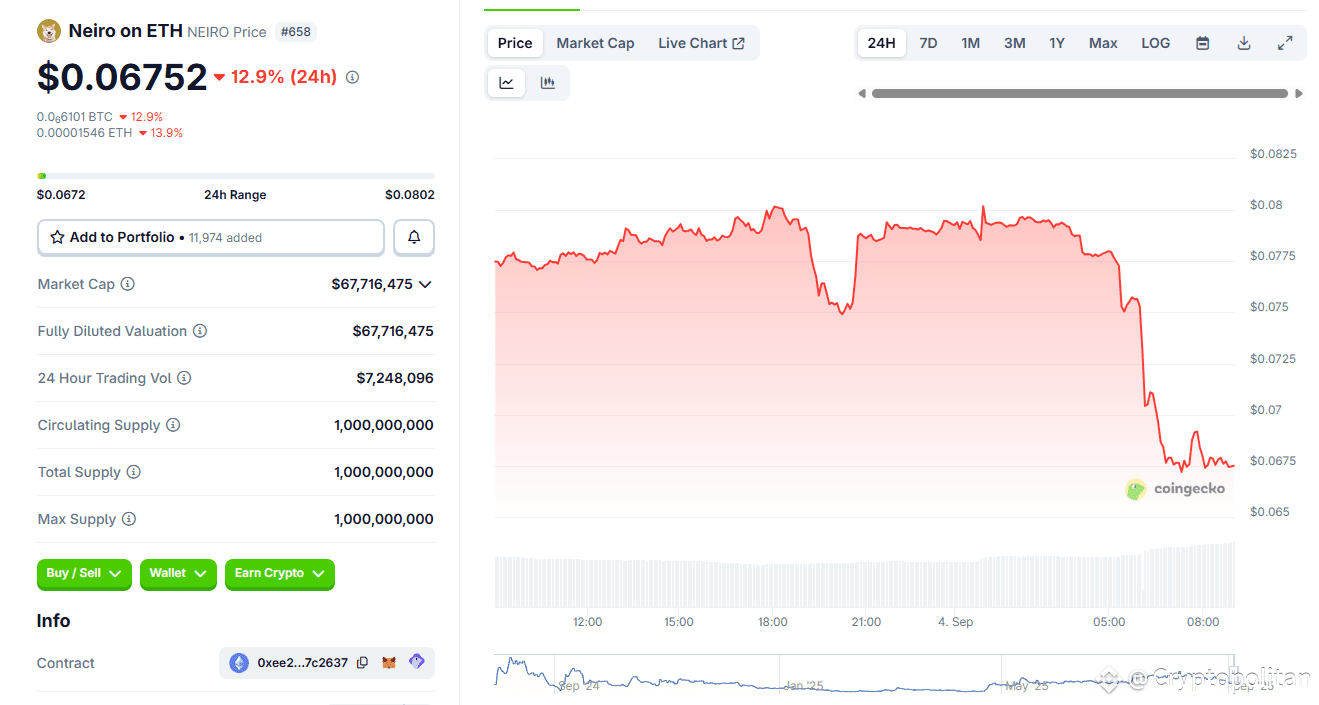The width and height of the screenshot is (1319, 705).
Task: Expand the Market Cap breakdown chevron
Action: 426,284
